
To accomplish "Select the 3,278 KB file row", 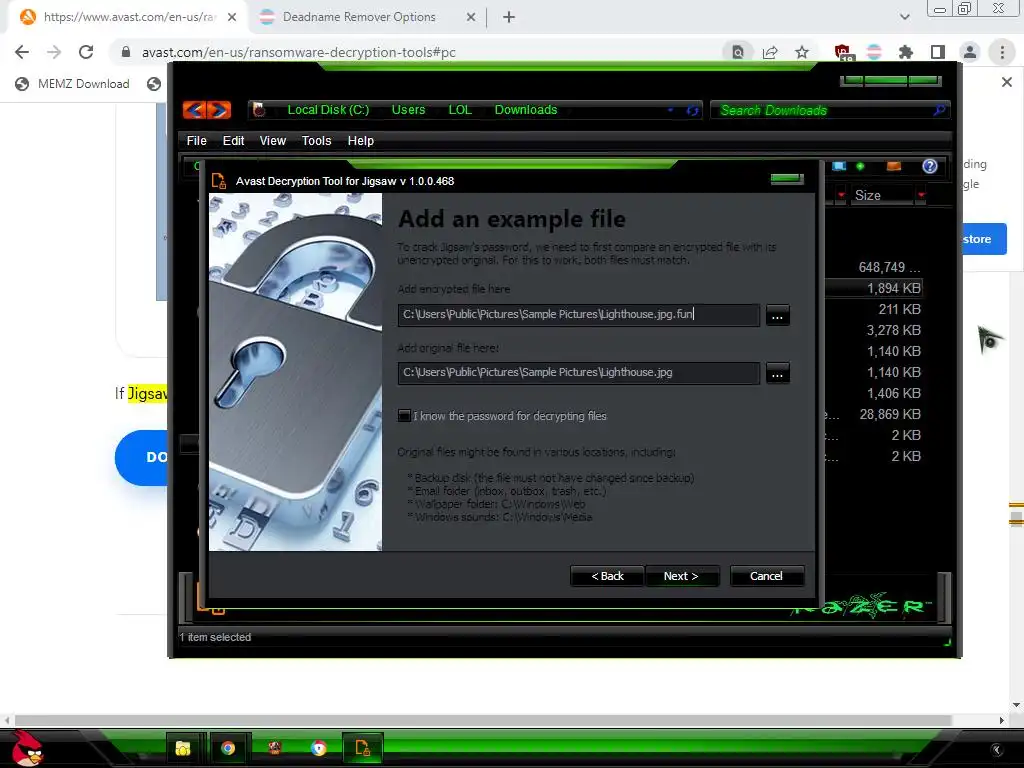I will tap(874, 330).
